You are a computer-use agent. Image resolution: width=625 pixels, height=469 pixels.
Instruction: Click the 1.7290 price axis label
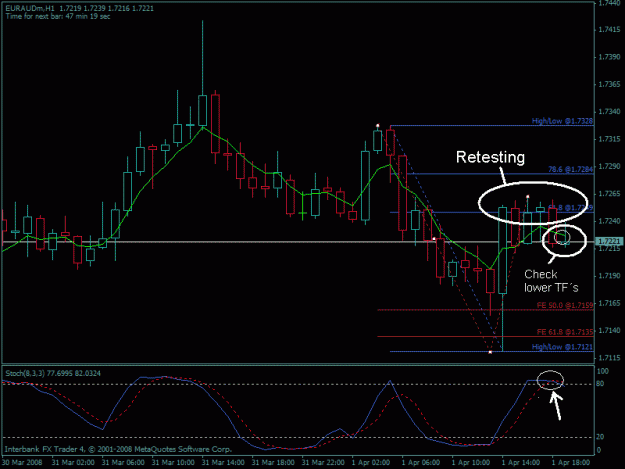coord(609,166)
